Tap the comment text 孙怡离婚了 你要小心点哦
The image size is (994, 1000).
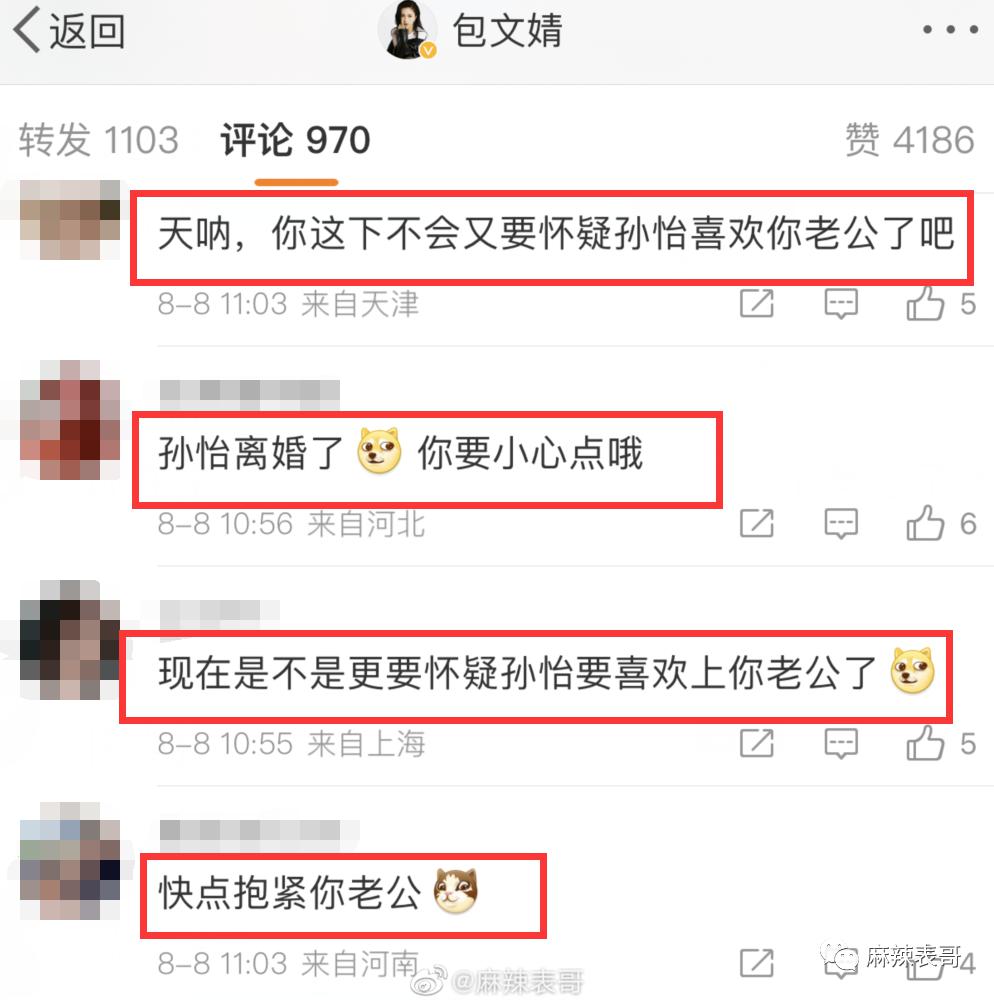click(x=400, y=453)
